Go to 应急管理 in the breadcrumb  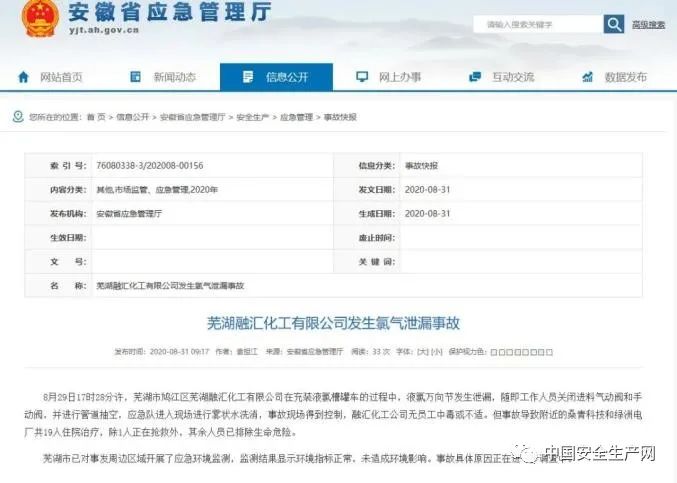click(x=296, y=117)
